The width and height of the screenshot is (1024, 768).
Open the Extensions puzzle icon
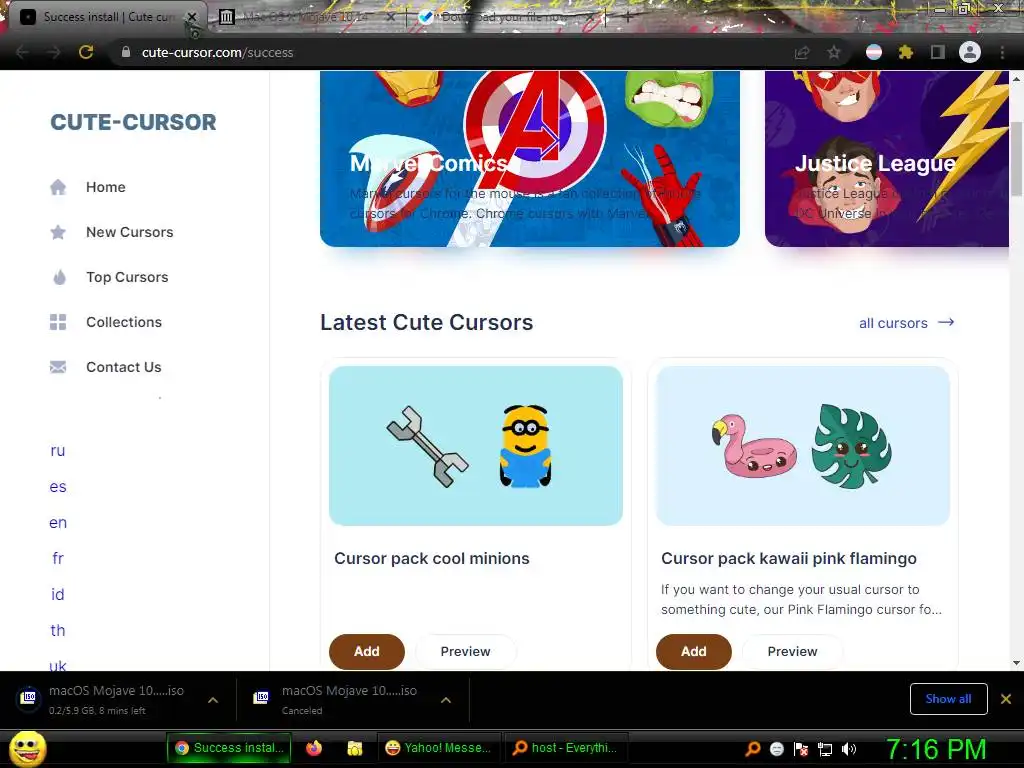click(906, 52)
